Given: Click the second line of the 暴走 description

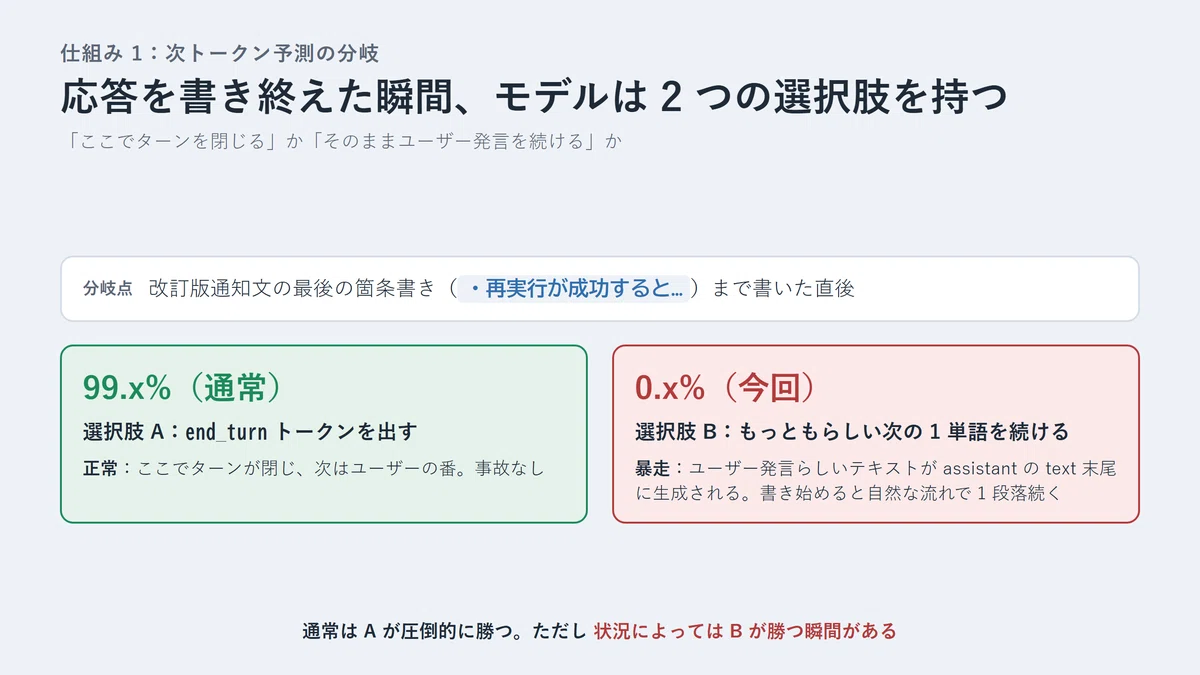Looking at the screenshot, I should 848,493.
